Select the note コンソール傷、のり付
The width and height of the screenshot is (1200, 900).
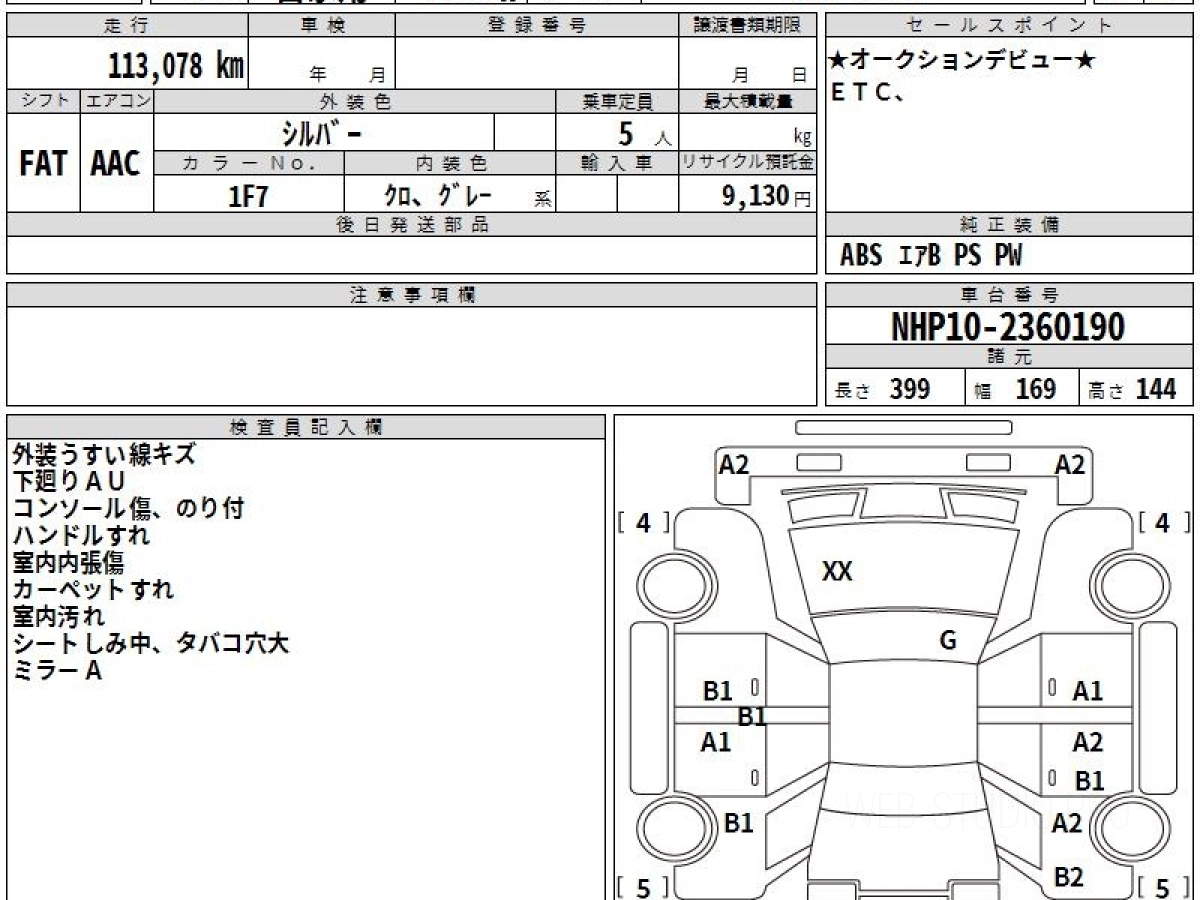(x=128, y=508)
